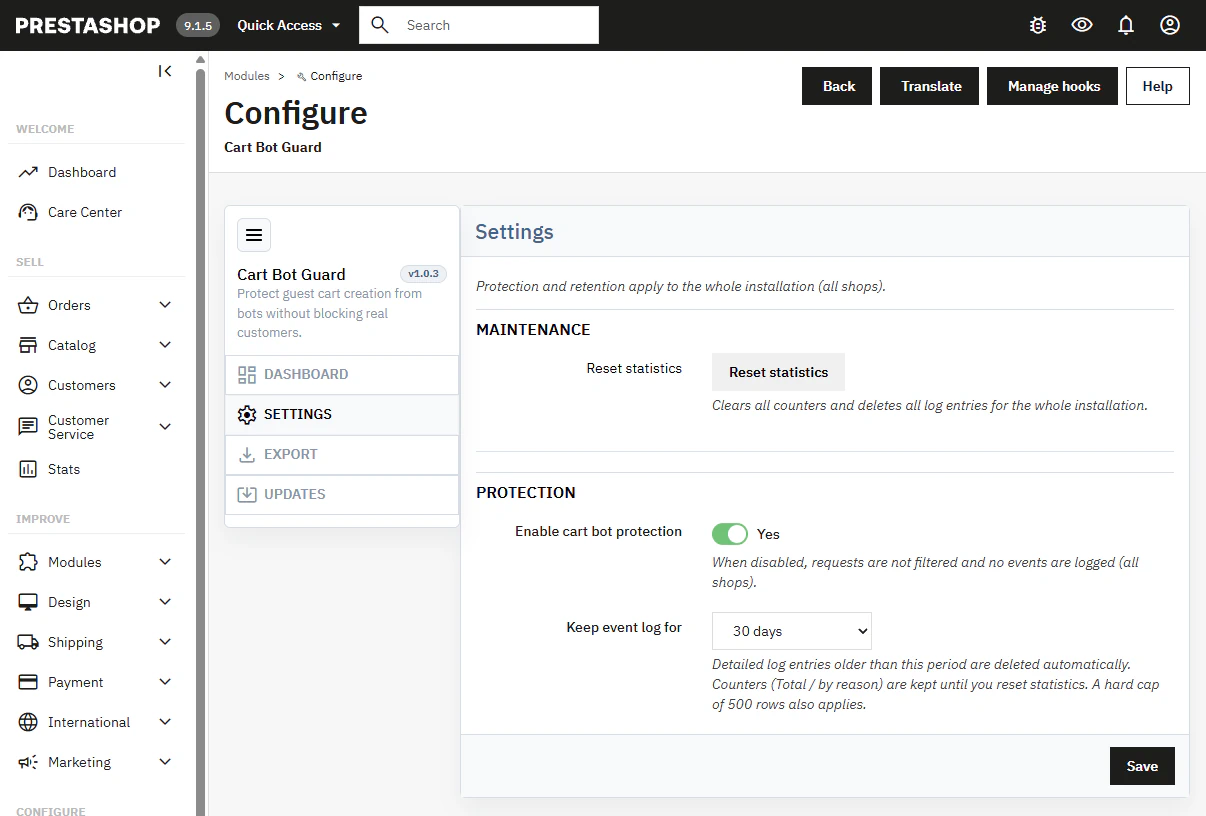Click the Care Center headset icon

pyautogui.click(x=28, y=212)
